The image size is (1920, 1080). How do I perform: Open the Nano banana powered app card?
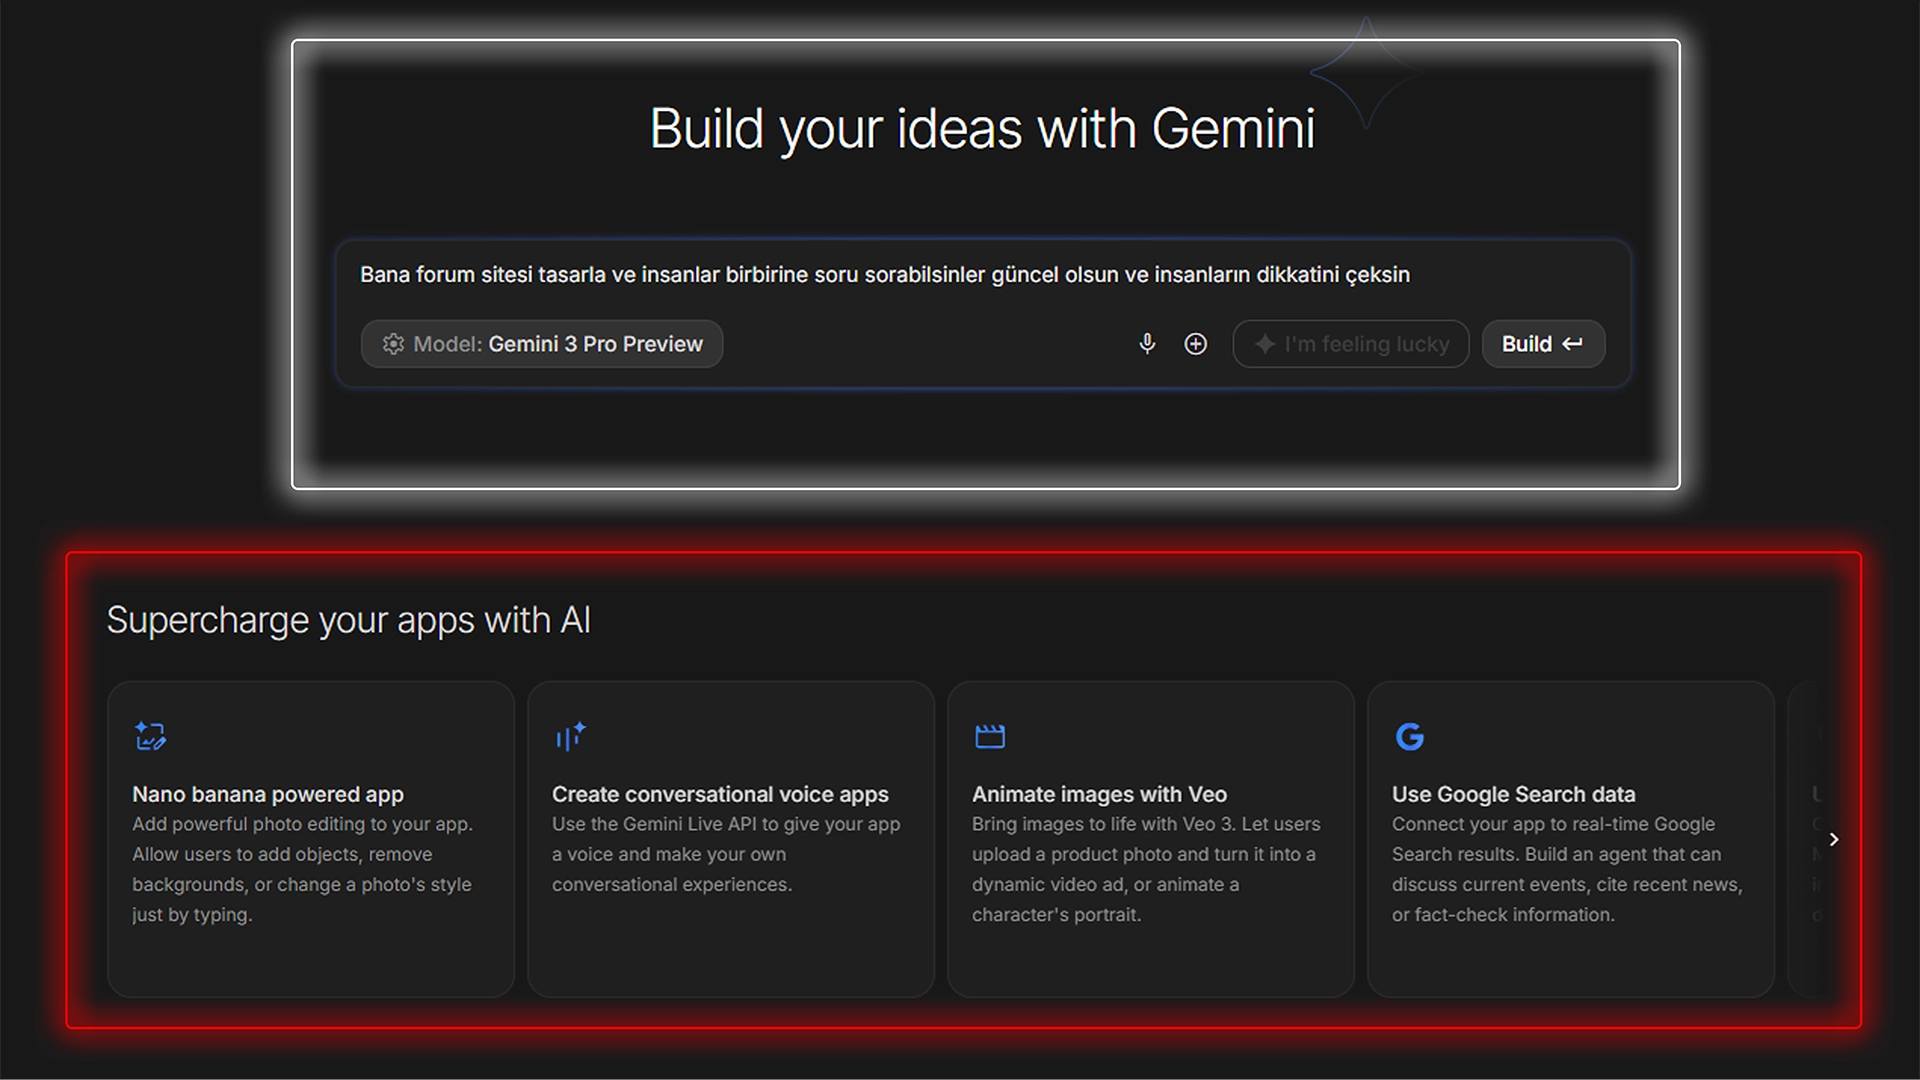pos(311,839)
